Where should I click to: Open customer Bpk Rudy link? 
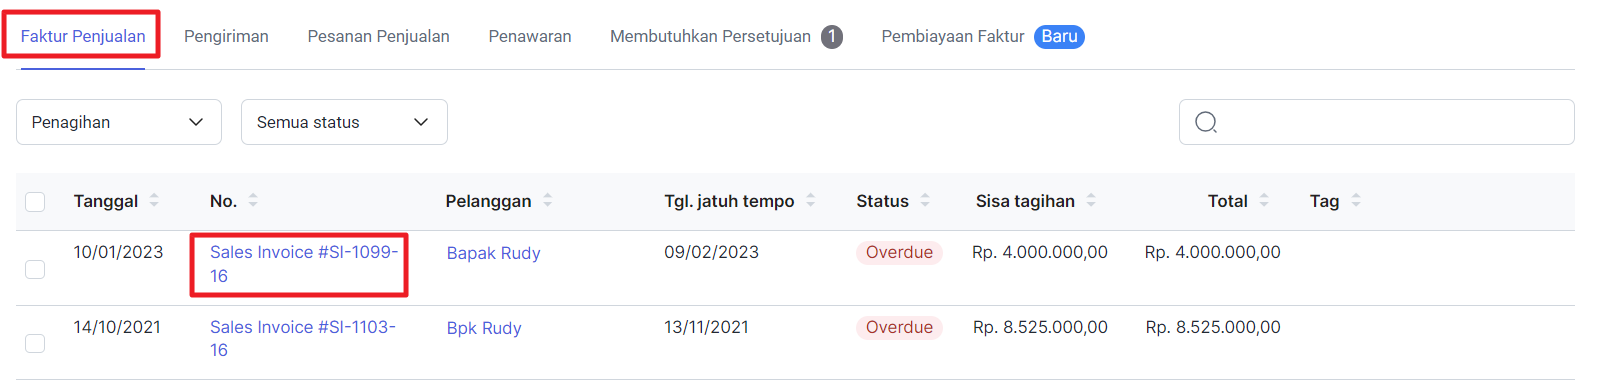(484, 328)
